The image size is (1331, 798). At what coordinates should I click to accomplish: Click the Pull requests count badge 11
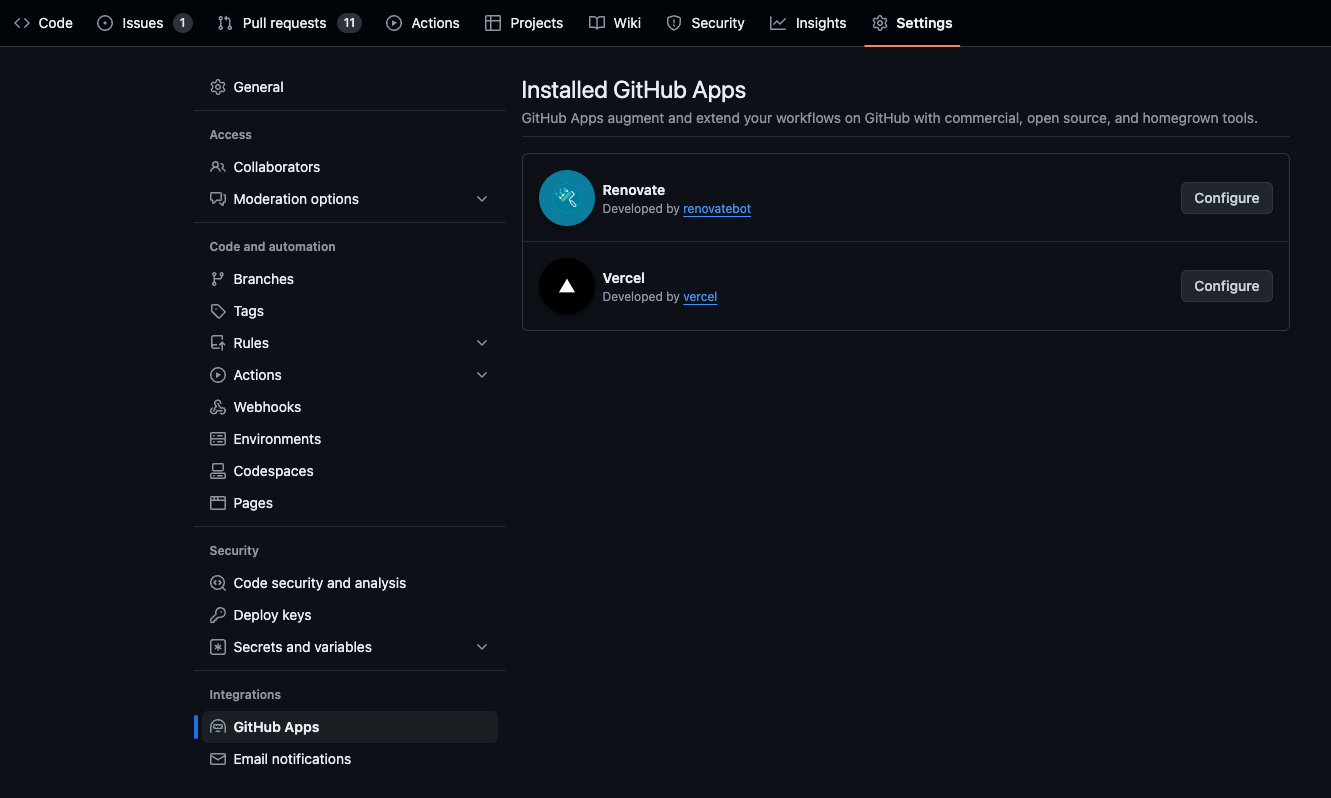pos(349,23)
